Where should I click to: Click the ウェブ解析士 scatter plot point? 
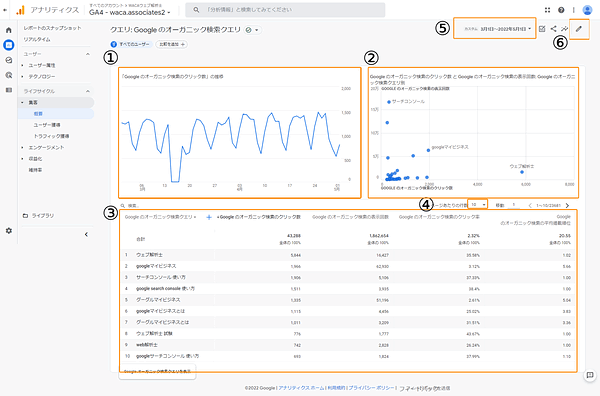pos(522,172)
